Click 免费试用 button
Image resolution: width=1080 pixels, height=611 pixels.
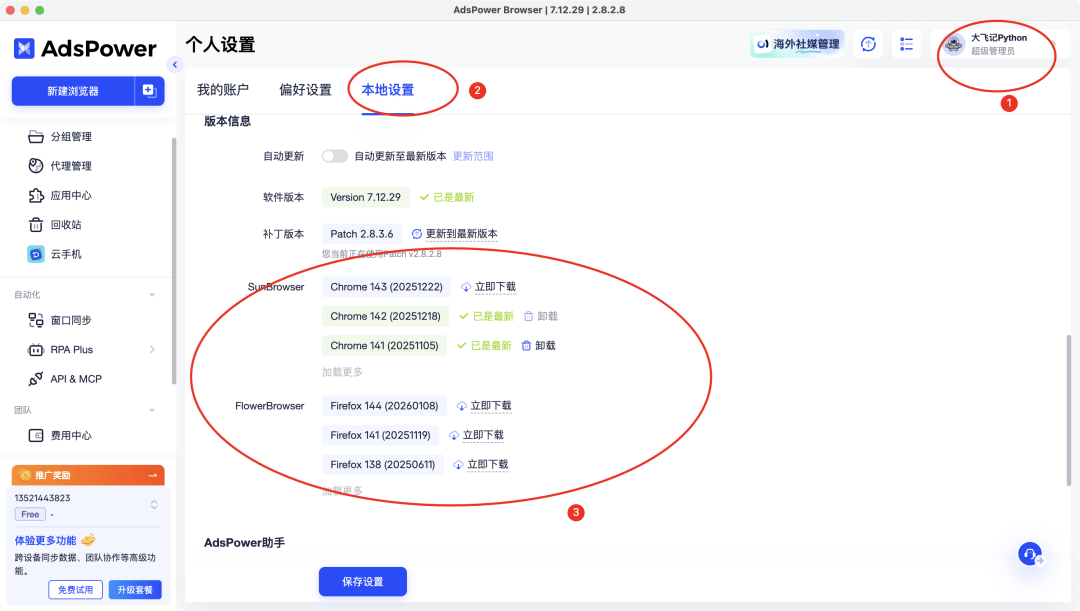[75, 590]
